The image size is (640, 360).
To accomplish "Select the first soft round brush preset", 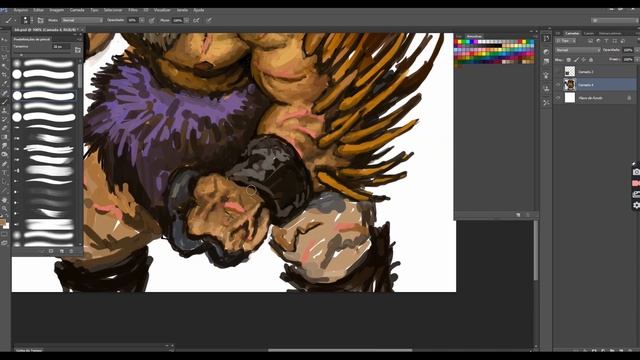I will click(44, 63).
